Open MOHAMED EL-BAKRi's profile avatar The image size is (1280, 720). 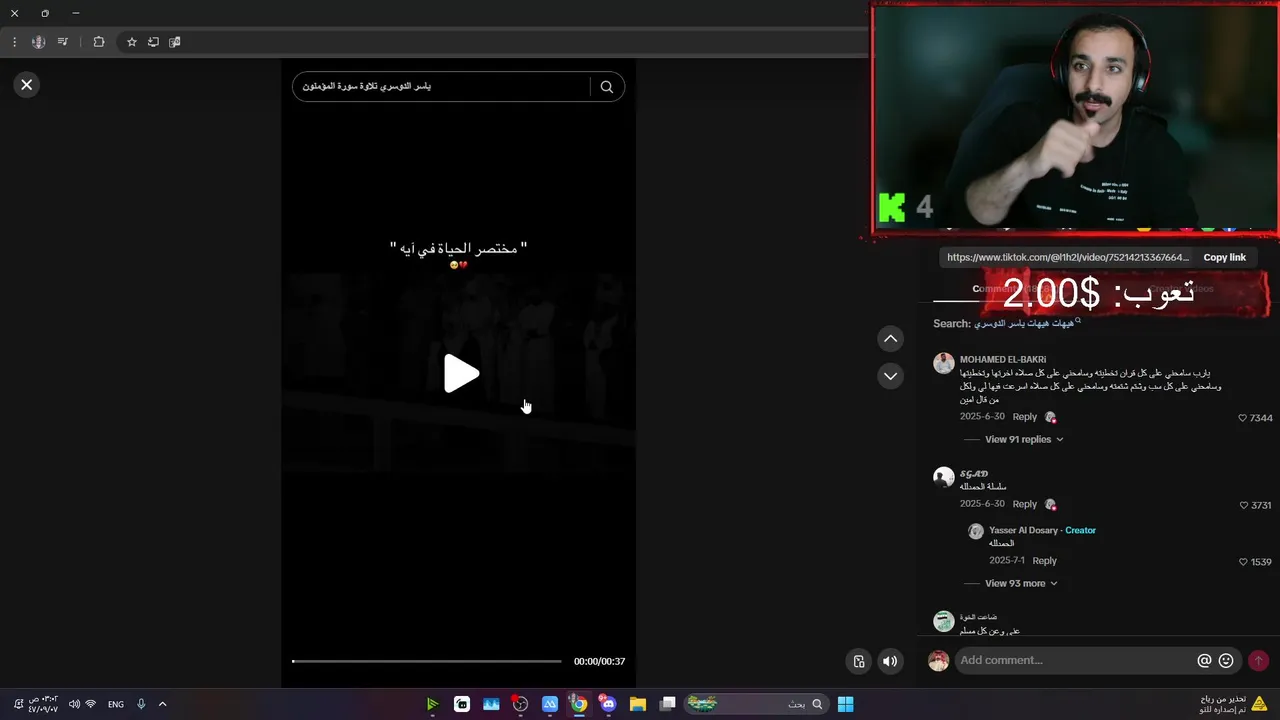tap(944, 363)
